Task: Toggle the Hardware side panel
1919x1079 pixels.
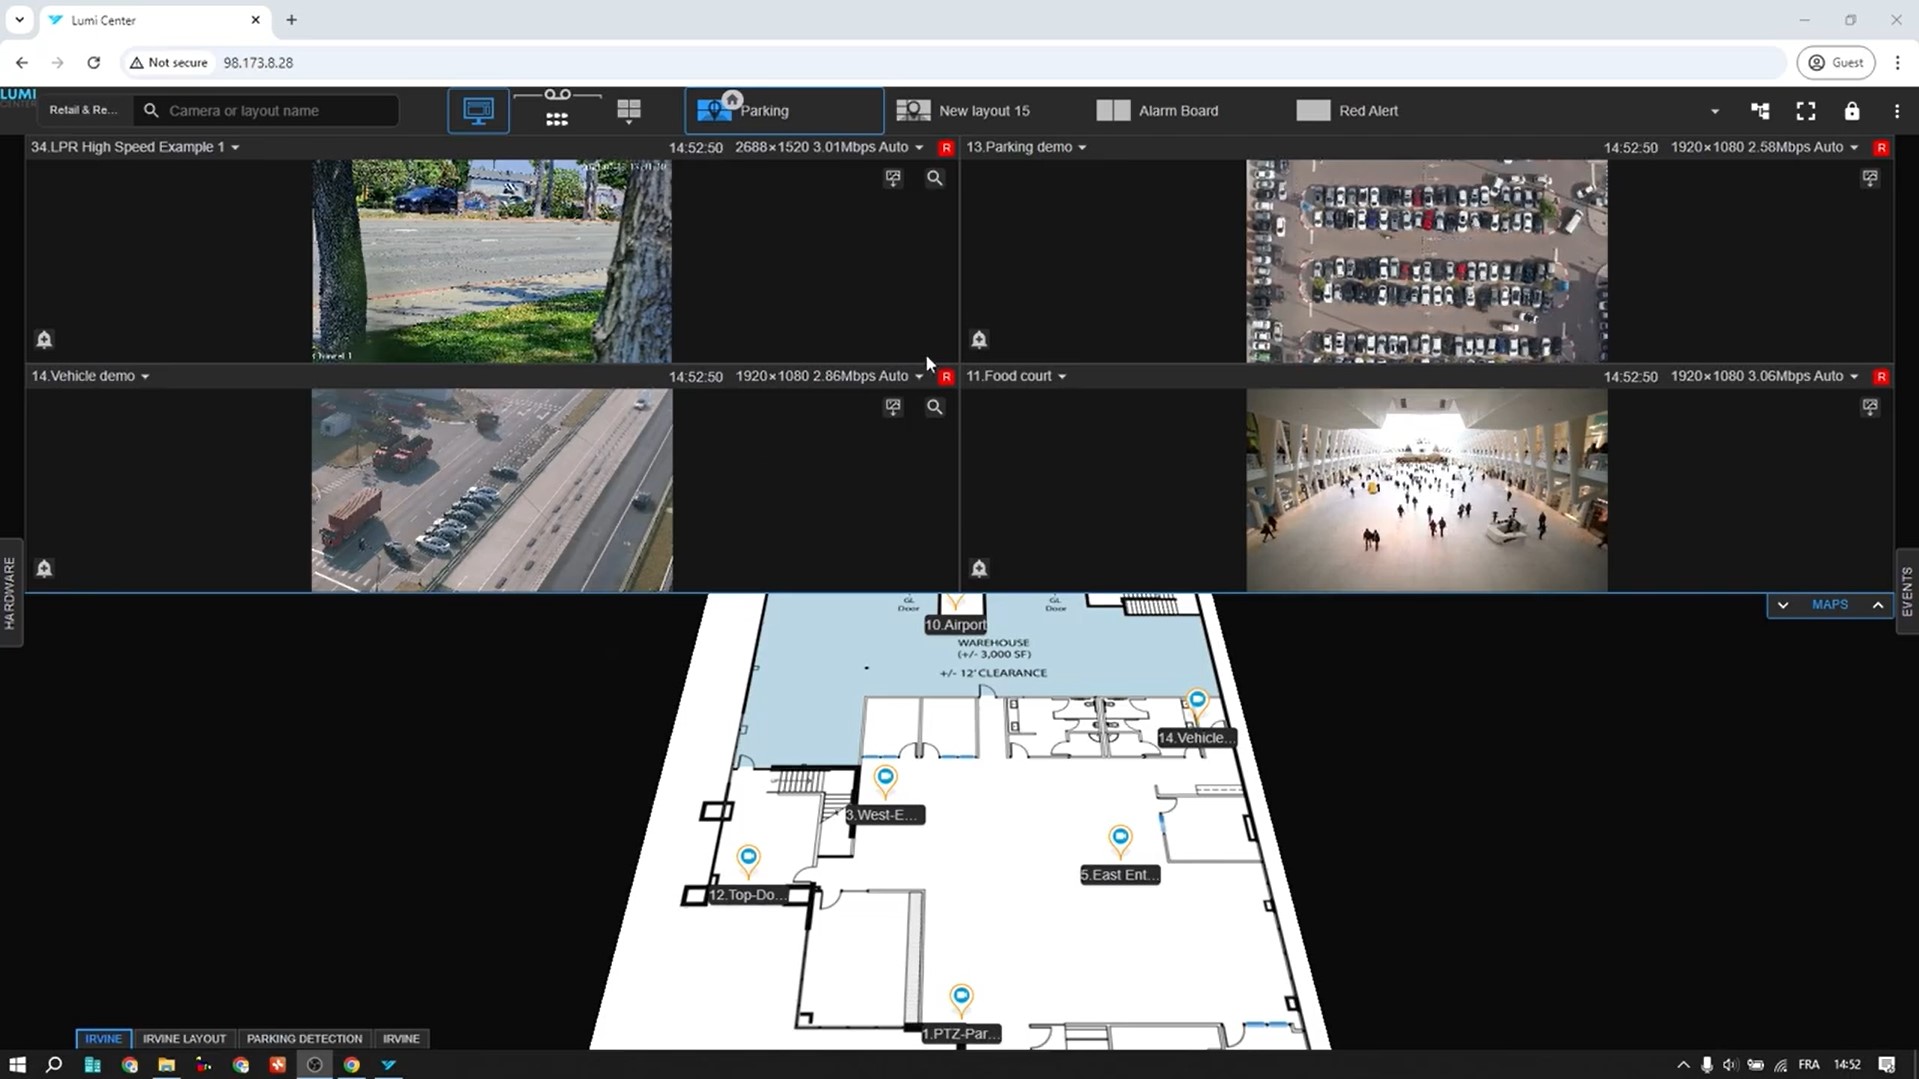Action: tap(10, 593)
